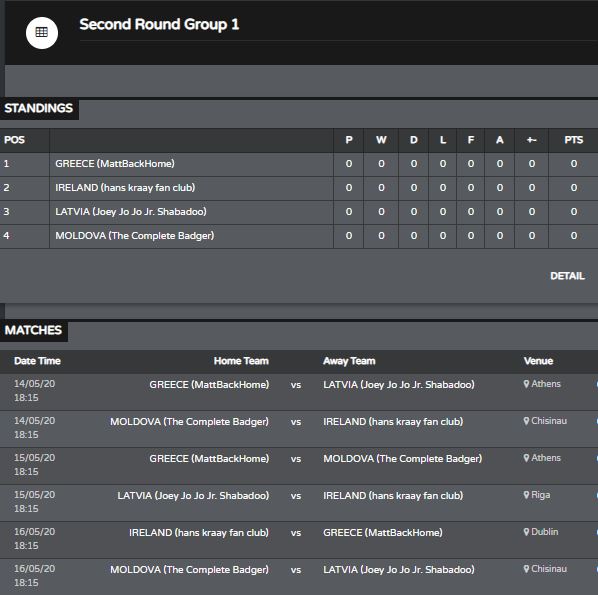598x595 pixels.
Task: Click the Riga venue location pin icon
Action: pyautogui.click(x=526, y=495)
